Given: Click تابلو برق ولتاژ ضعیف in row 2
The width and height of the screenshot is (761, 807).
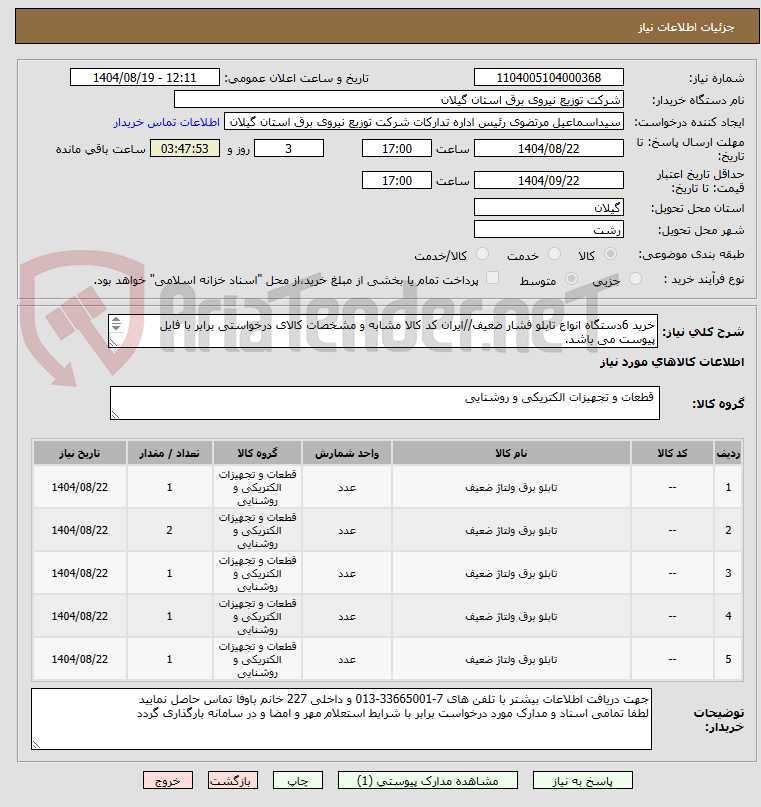Looking at the screenshot, I should coord(511,530).
